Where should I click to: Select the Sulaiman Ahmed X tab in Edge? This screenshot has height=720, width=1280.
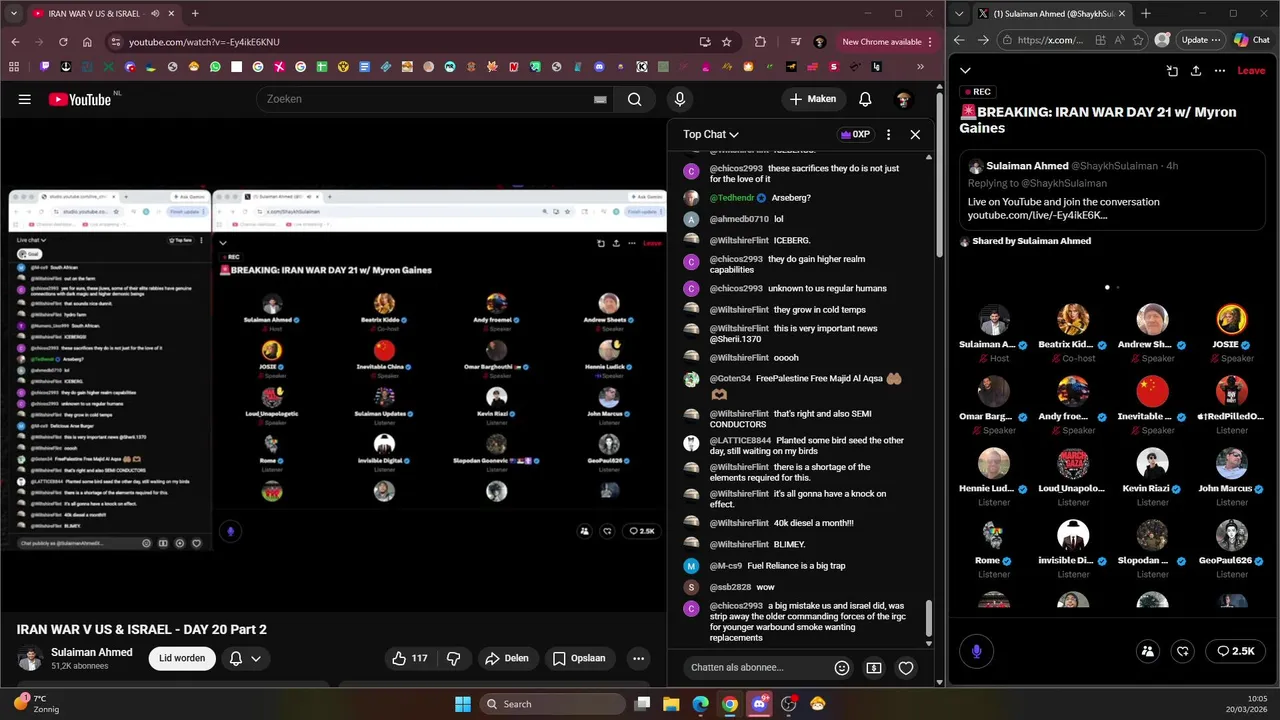(1050, 14)
